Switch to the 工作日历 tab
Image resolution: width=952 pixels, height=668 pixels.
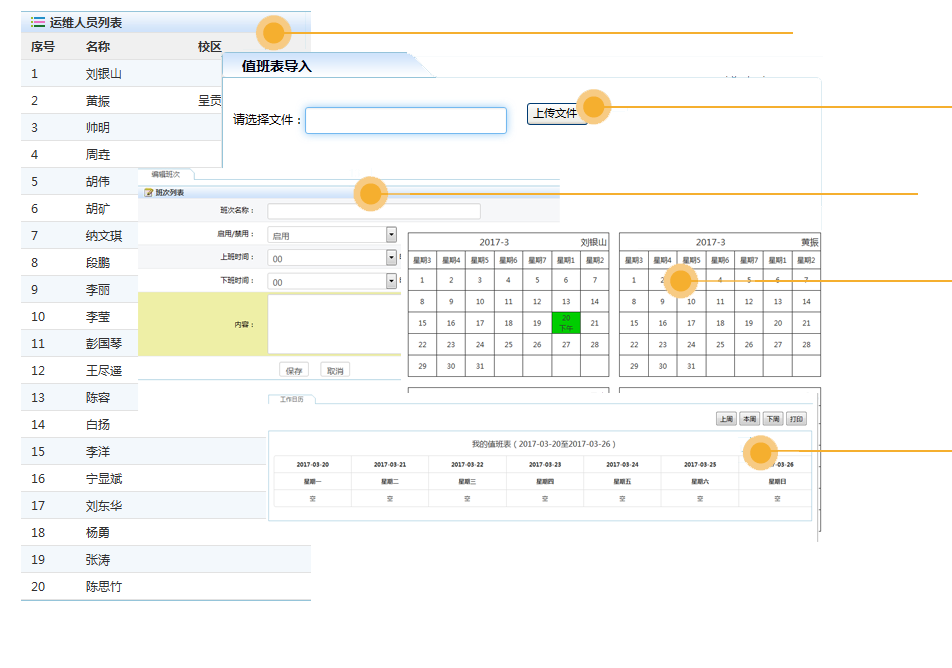pyautogui.click(x=292, y=399)
